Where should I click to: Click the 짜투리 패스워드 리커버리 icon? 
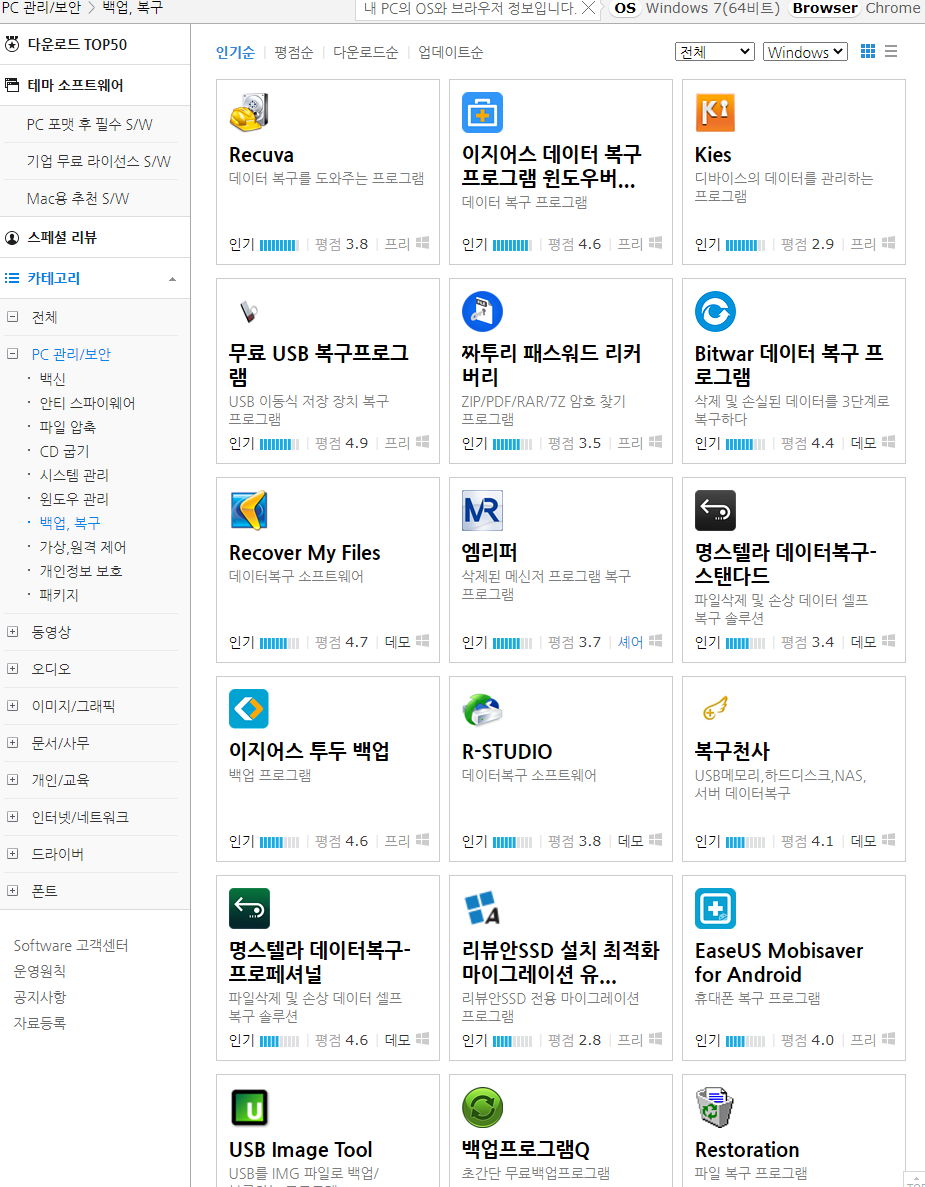(482, 311)
